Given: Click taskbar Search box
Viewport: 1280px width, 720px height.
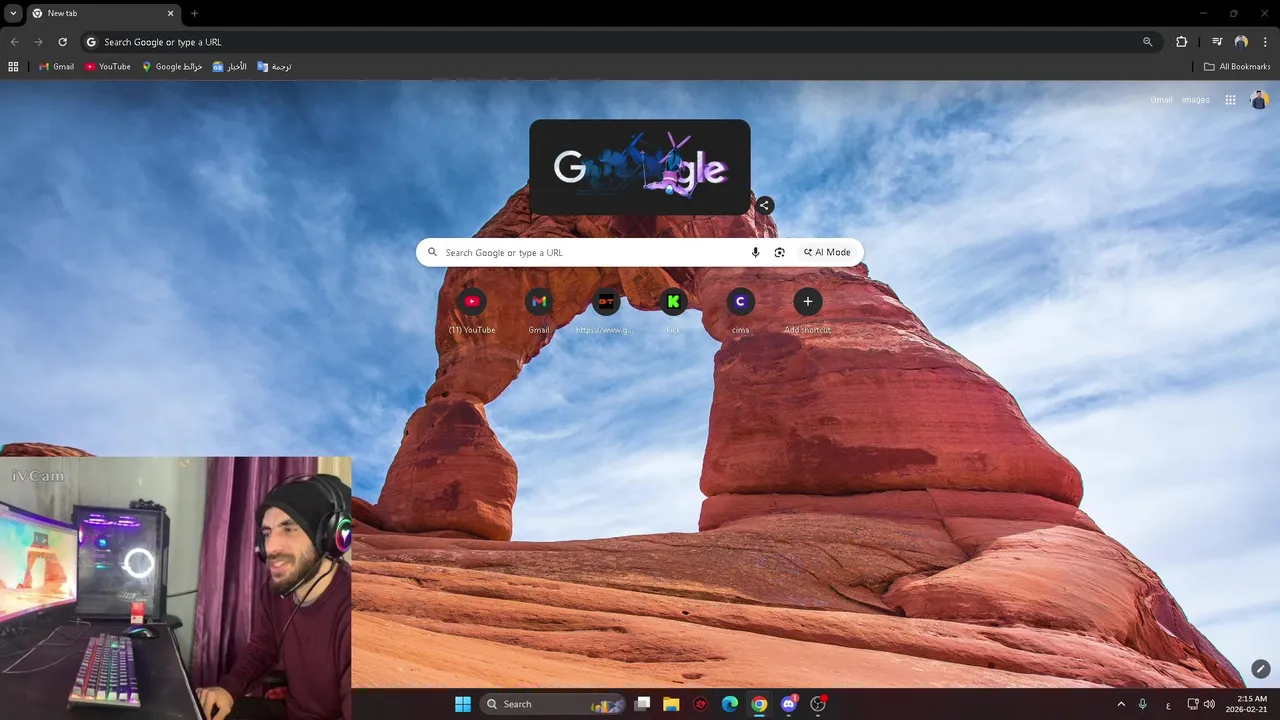Looking at the screenshot, I should point(552,704).
